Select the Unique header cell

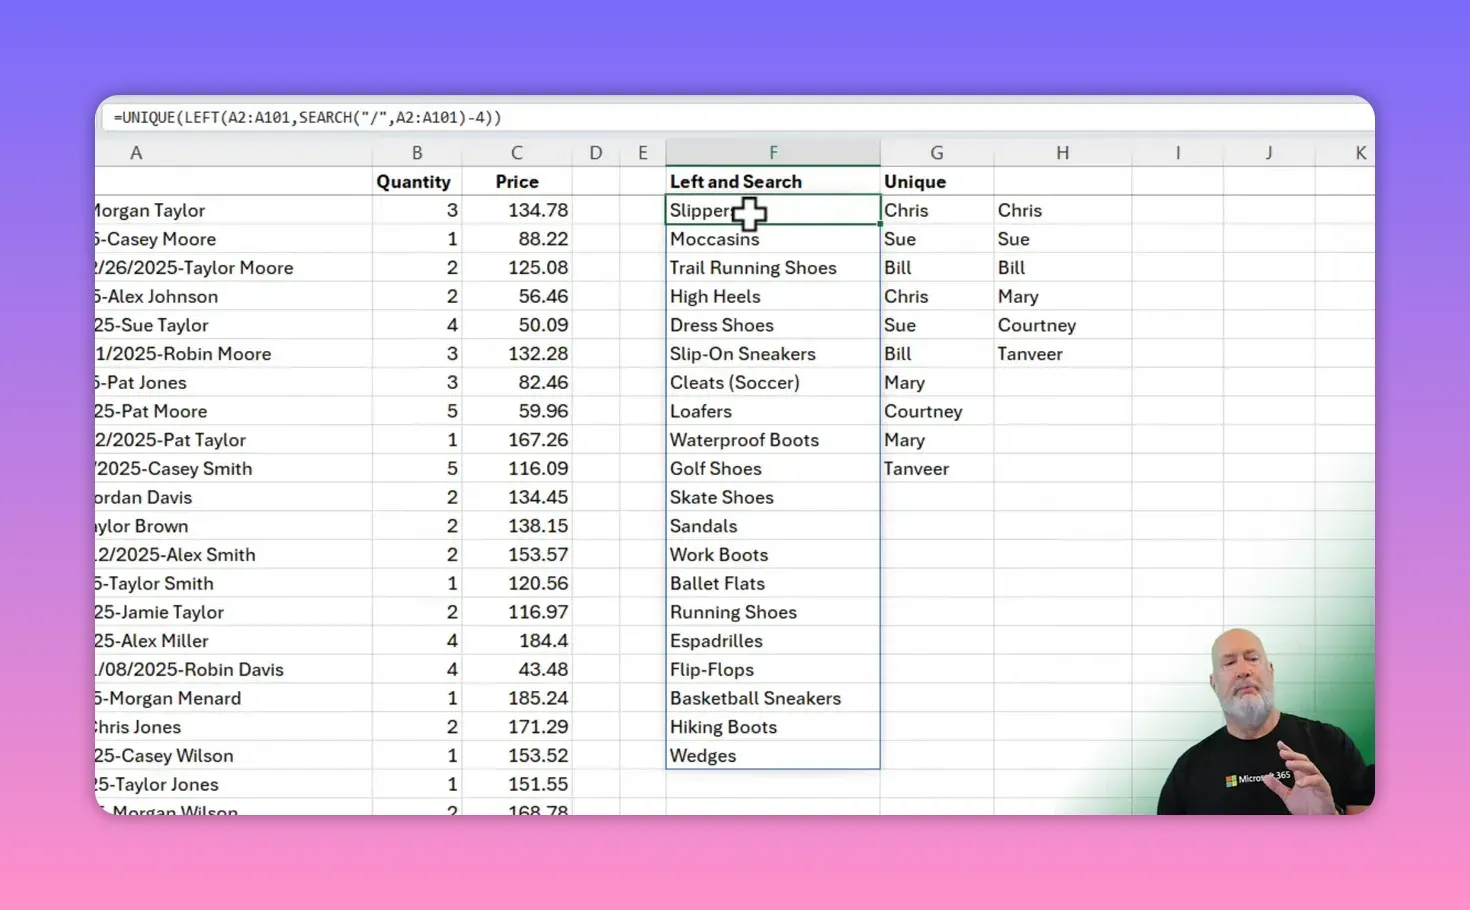[x=915, y=181]
